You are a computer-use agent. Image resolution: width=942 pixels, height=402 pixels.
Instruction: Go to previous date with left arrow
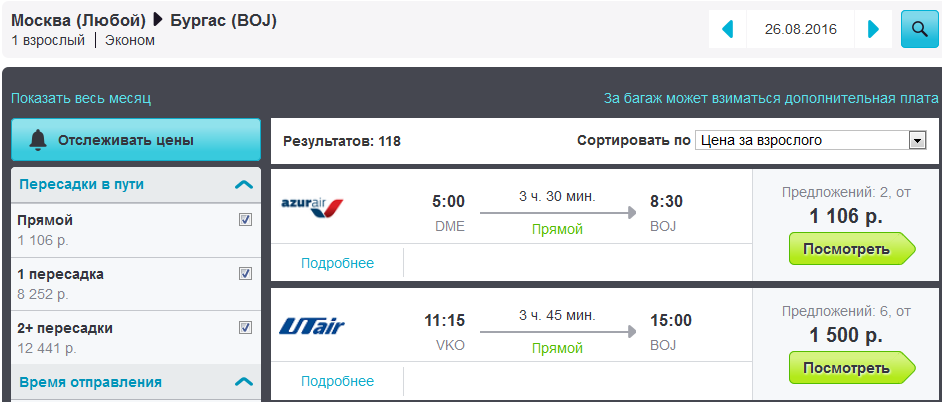pyautogui.click(x=728, y=29)
